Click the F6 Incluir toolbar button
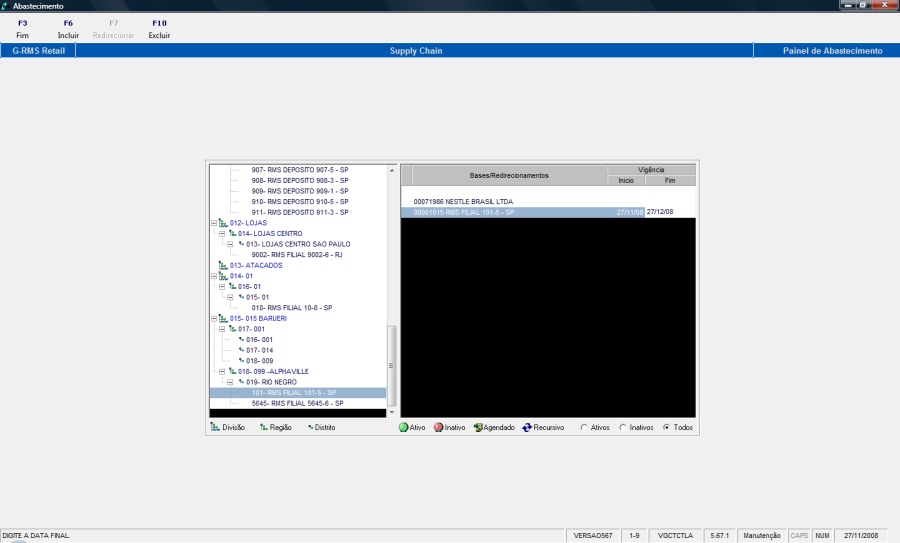The image size is (900, 543). [x=68, y=29]
